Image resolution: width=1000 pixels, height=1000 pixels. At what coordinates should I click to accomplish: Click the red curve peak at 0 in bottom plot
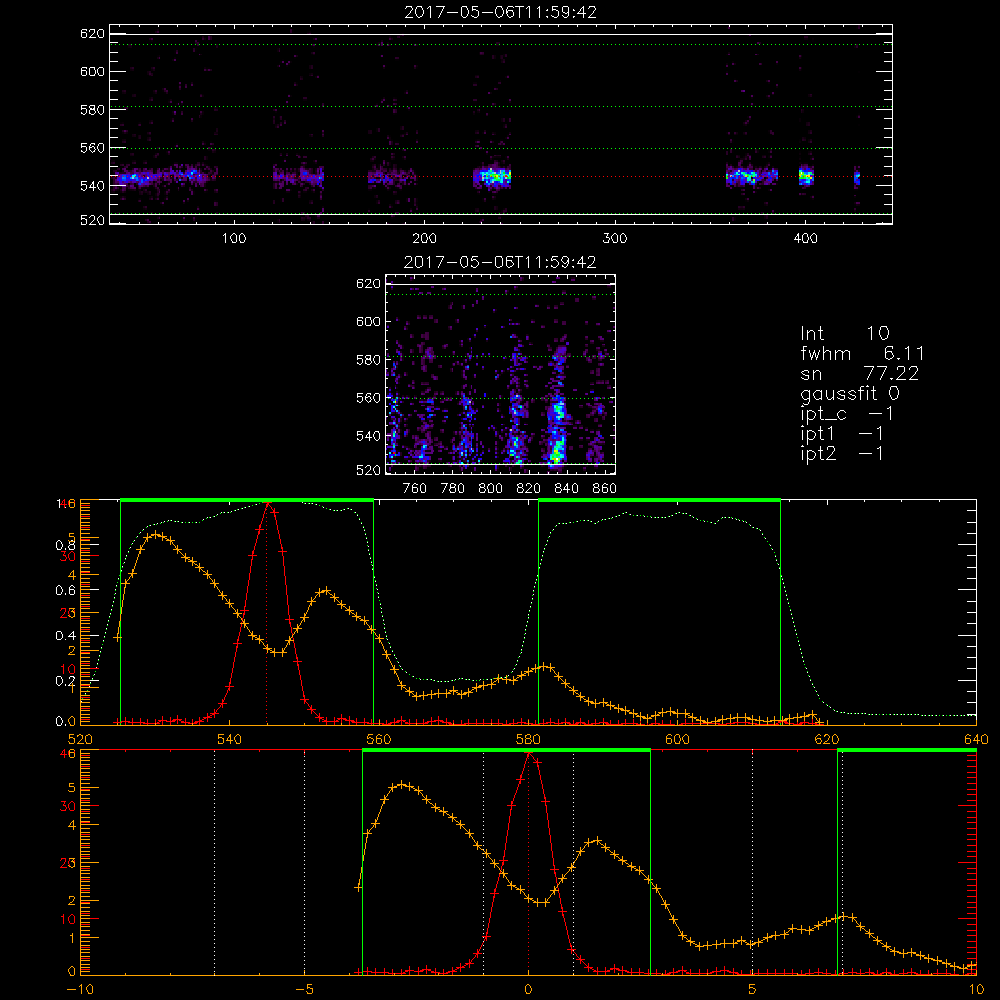pyautogui.click(x=529, y=754)
